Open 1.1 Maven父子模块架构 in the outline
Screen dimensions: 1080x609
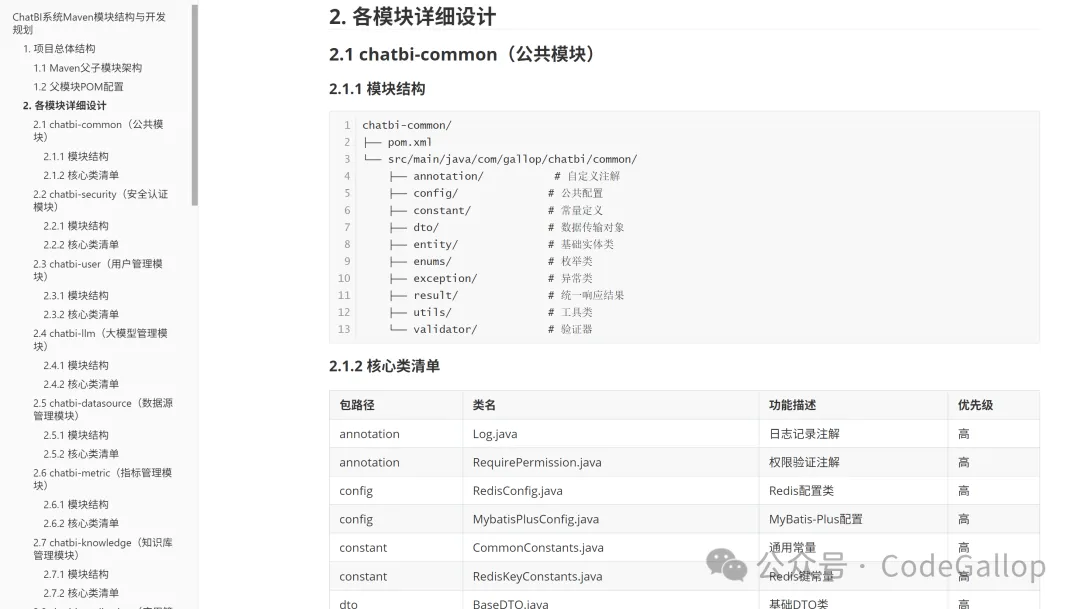[87, 68]
